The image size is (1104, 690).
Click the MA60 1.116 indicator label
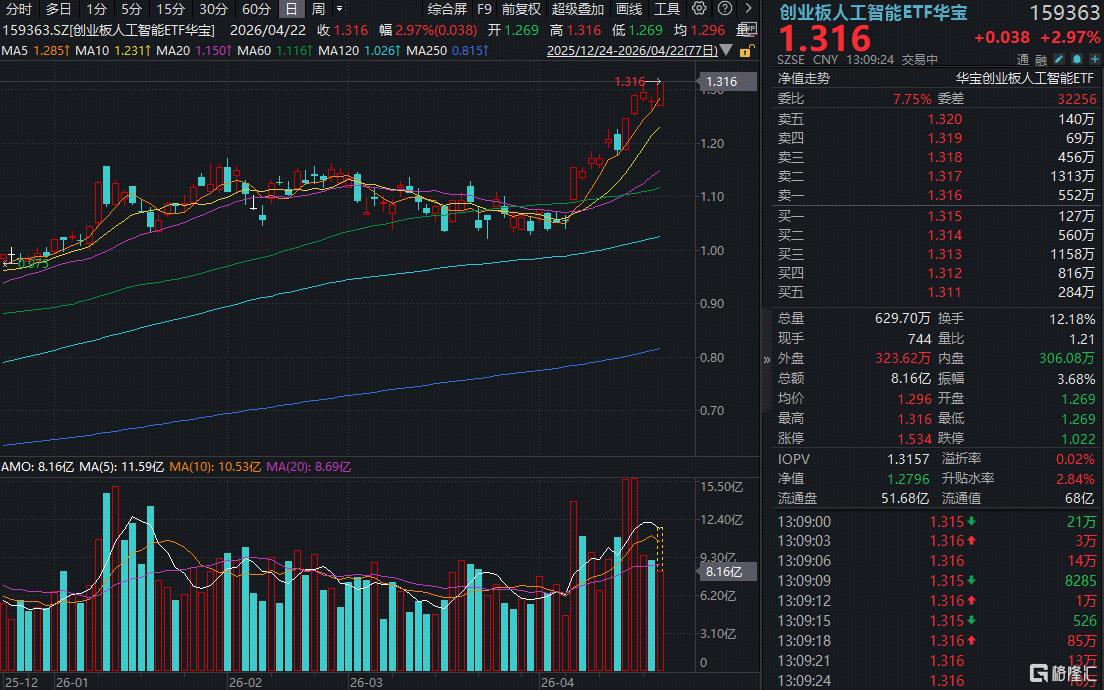[x=274, y=51]
